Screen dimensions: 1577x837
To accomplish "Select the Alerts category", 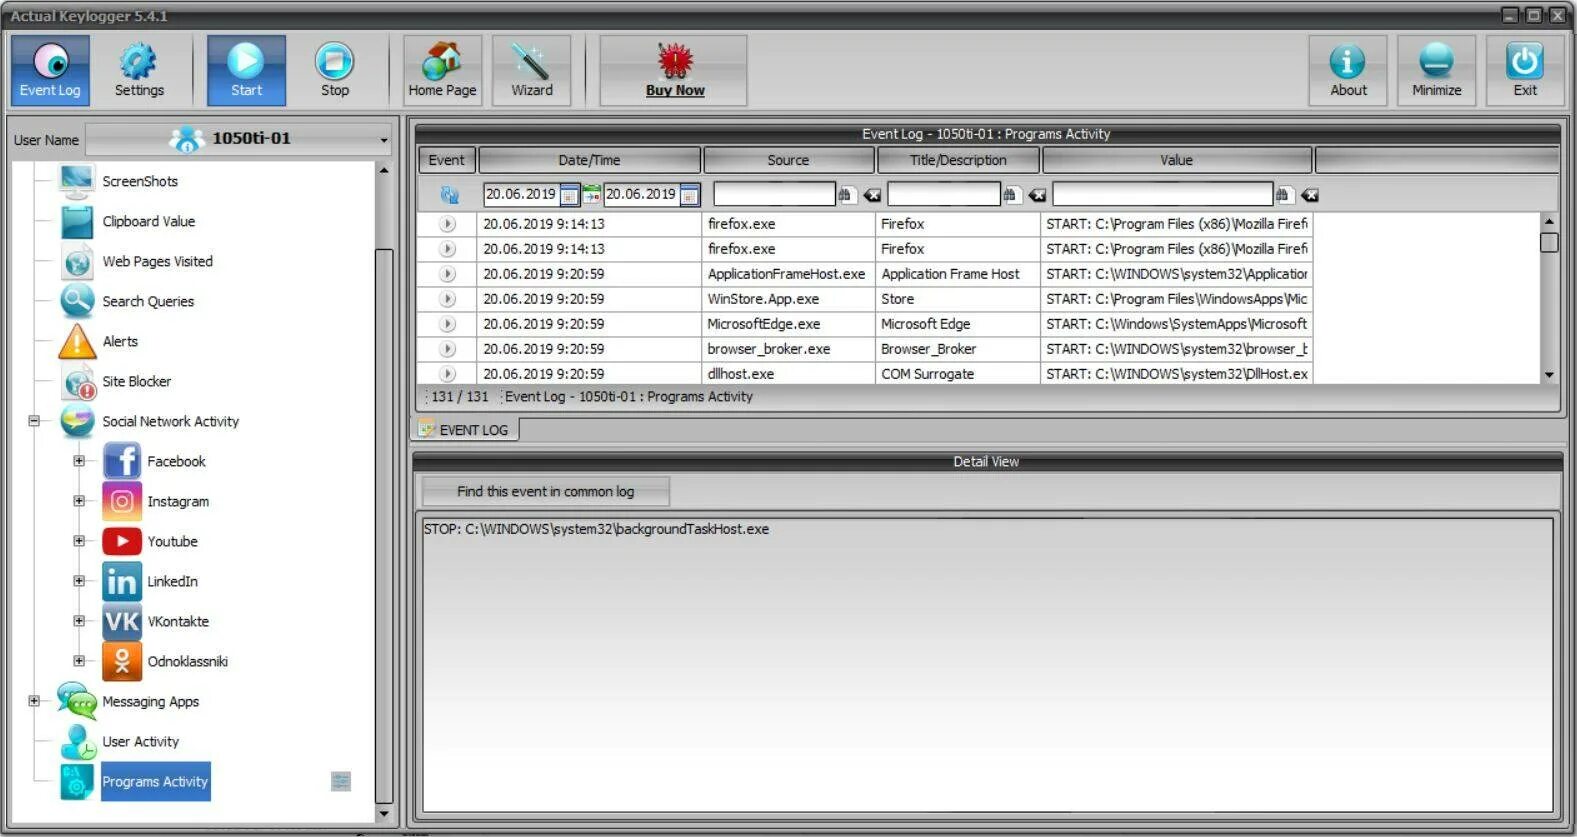I will pyautogui.click(x=120, y=341).
